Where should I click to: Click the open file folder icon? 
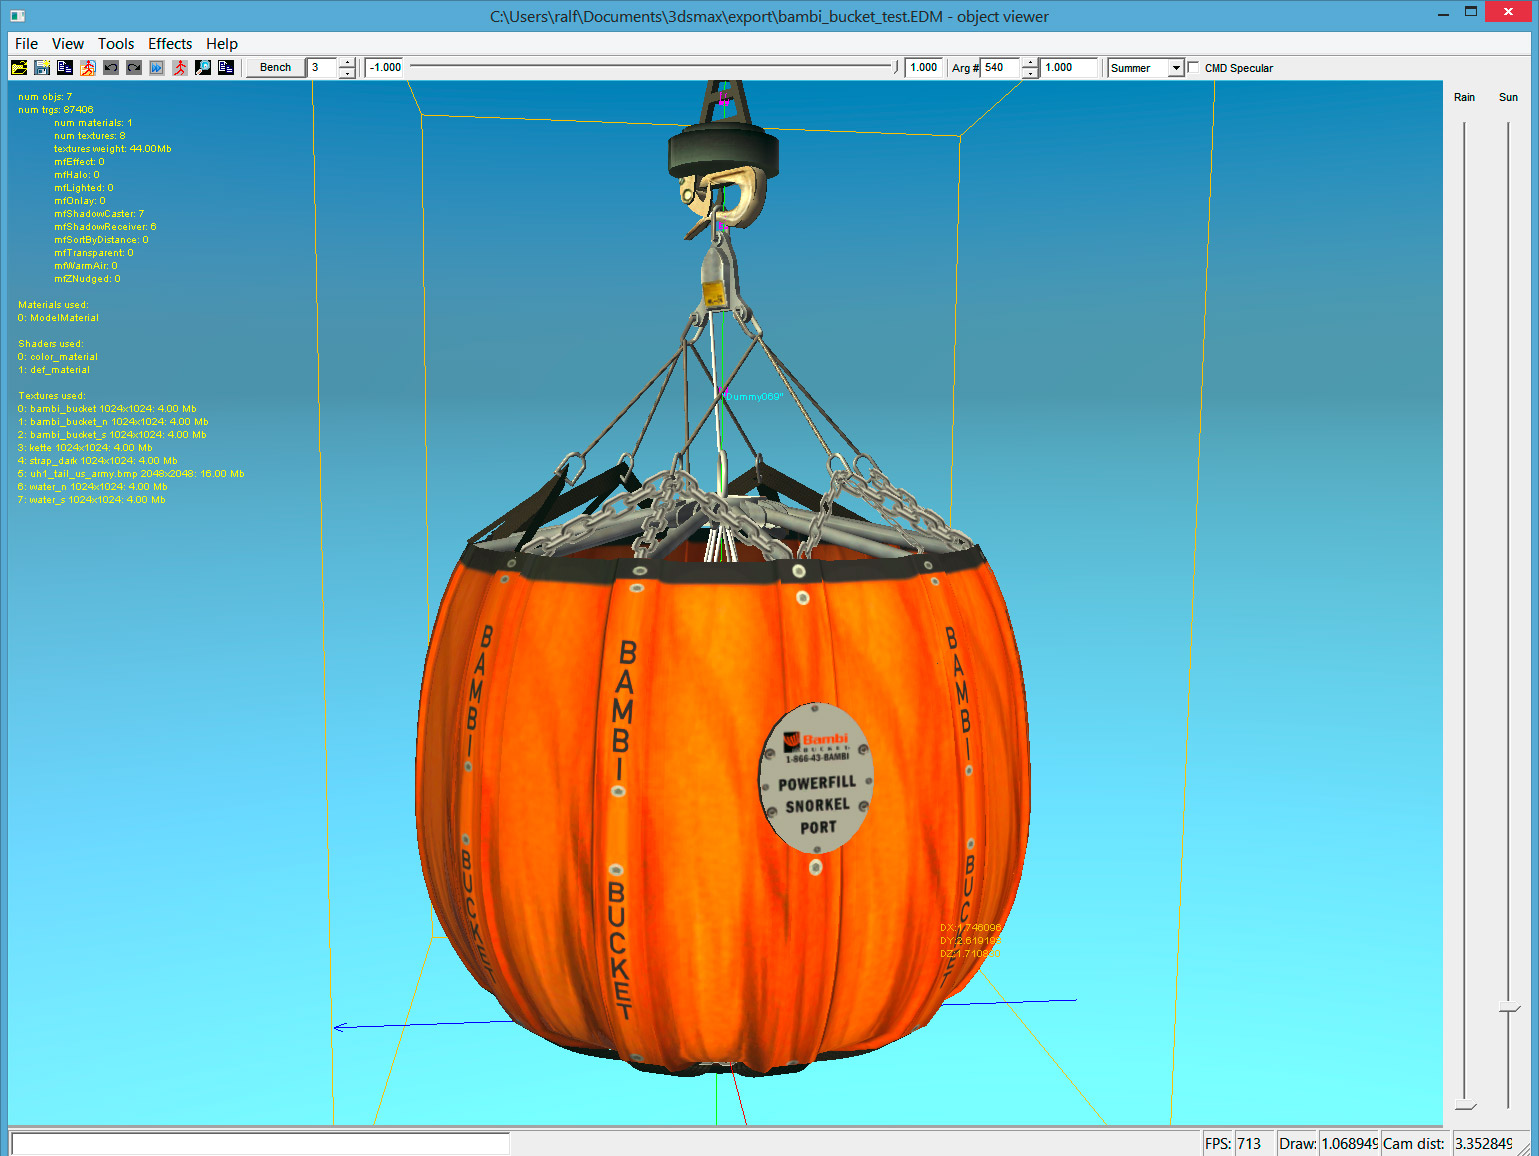tap(19, 68)
